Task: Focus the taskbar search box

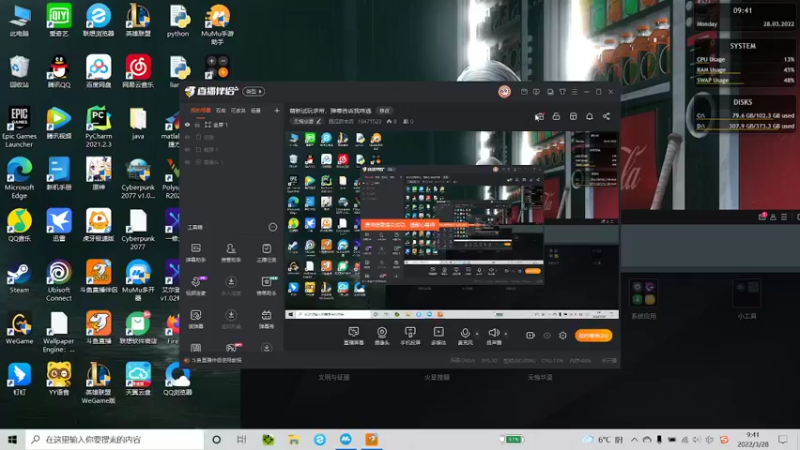Action: click(x=114, y=439)
